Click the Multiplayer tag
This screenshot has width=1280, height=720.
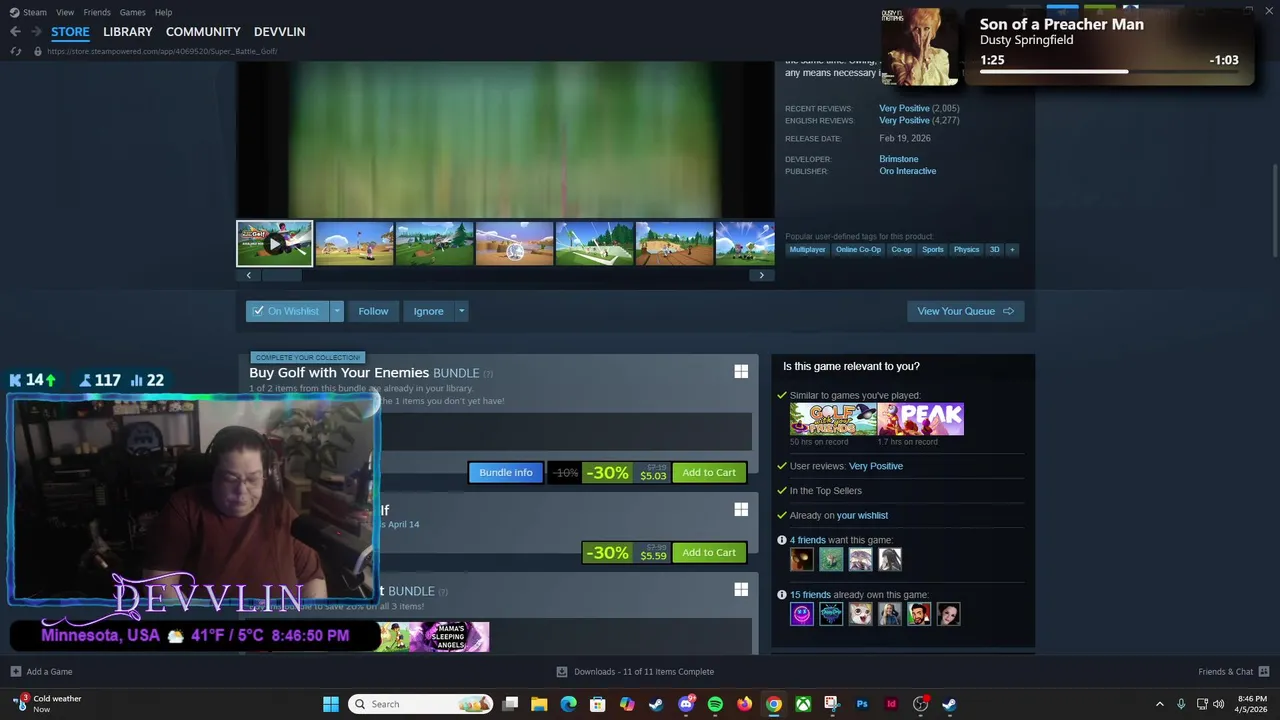(807, 249)
